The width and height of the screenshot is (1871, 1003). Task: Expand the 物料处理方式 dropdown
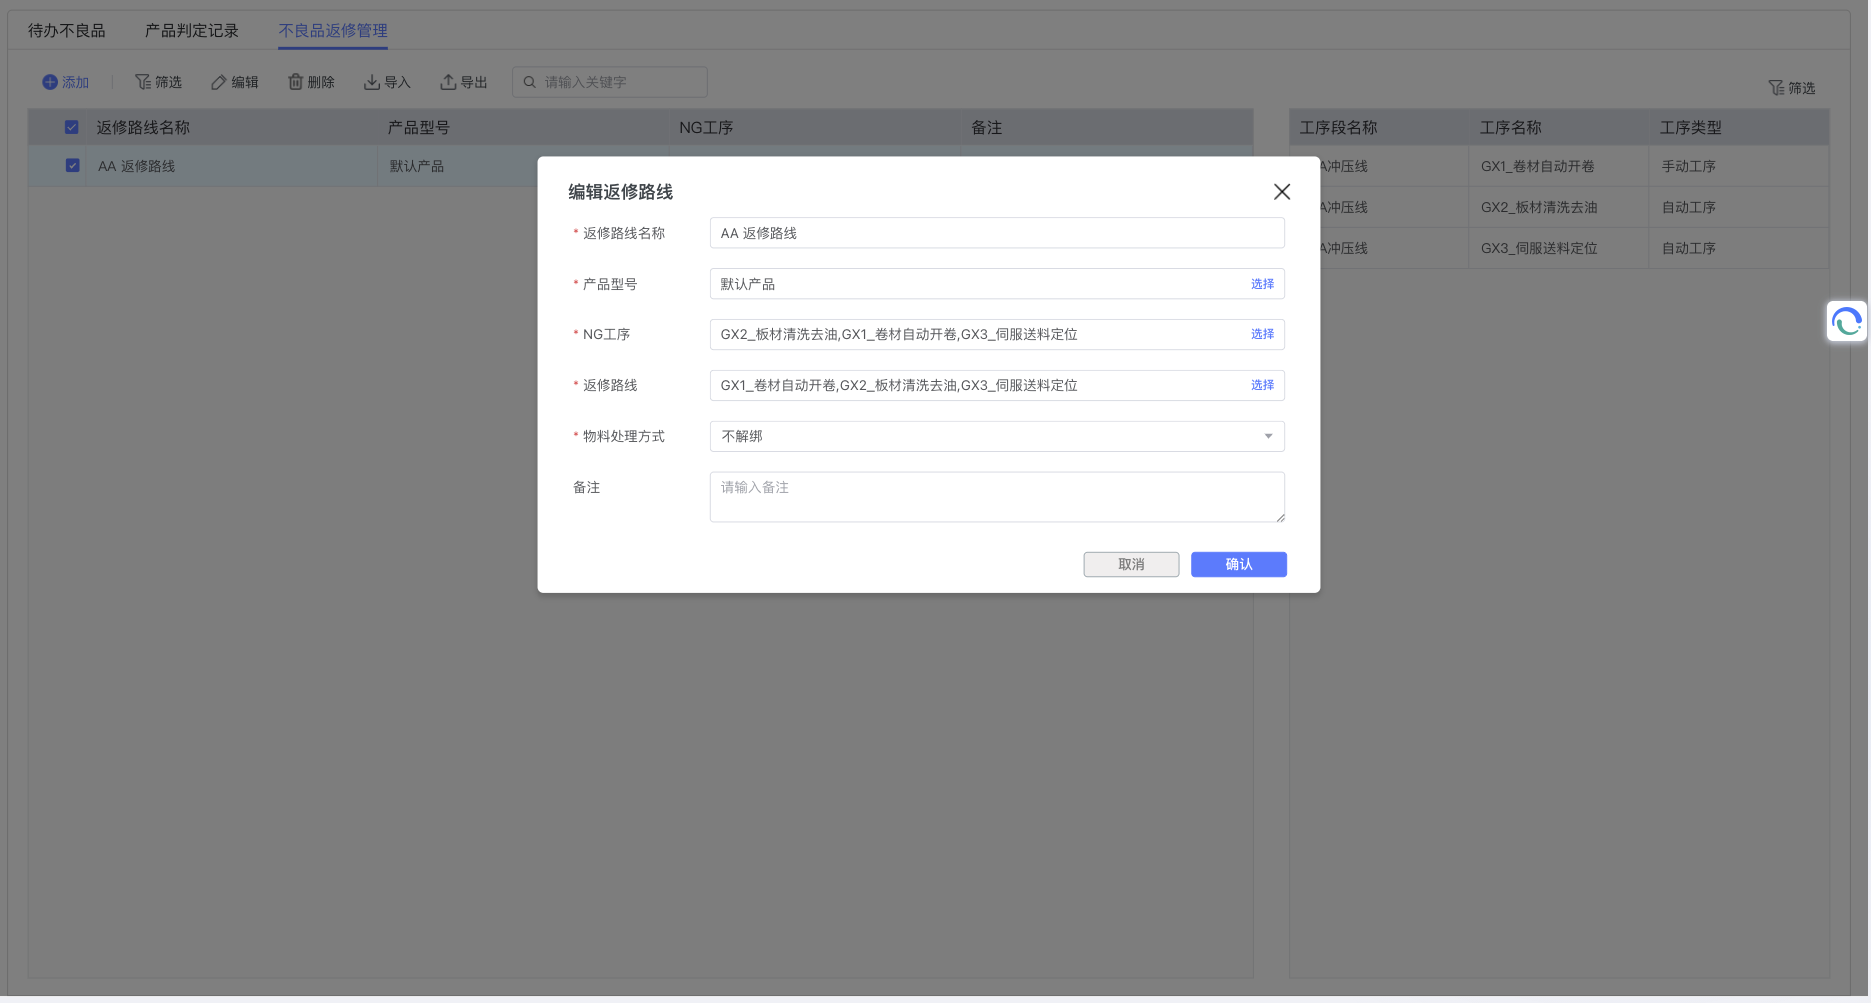tap(1267, 436)
